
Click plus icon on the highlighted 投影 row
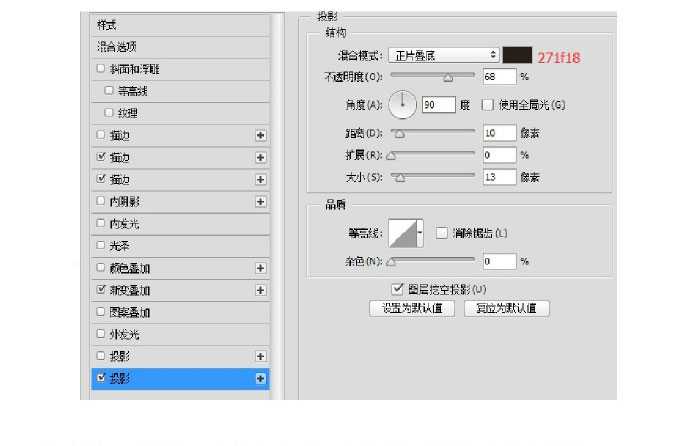tap(261, 379)
